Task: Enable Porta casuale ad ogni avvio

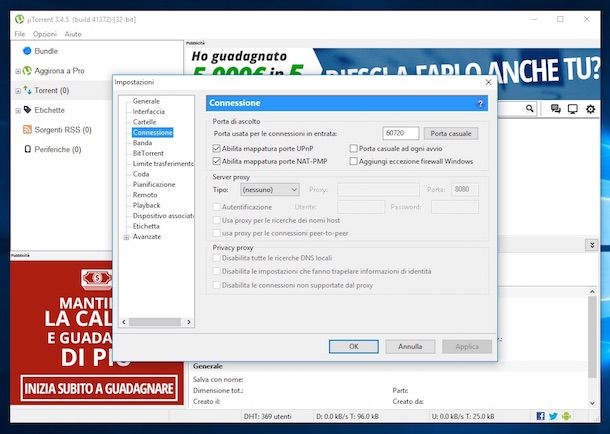Action: pyautogui.click(x=353, y=148)
